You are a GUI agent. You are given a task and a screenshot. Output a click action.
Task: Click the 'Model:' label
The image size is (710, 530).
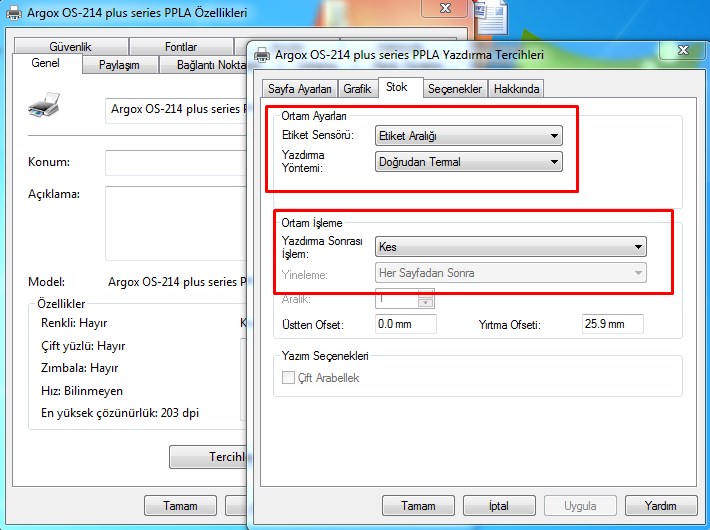click(x=46, y=282)
